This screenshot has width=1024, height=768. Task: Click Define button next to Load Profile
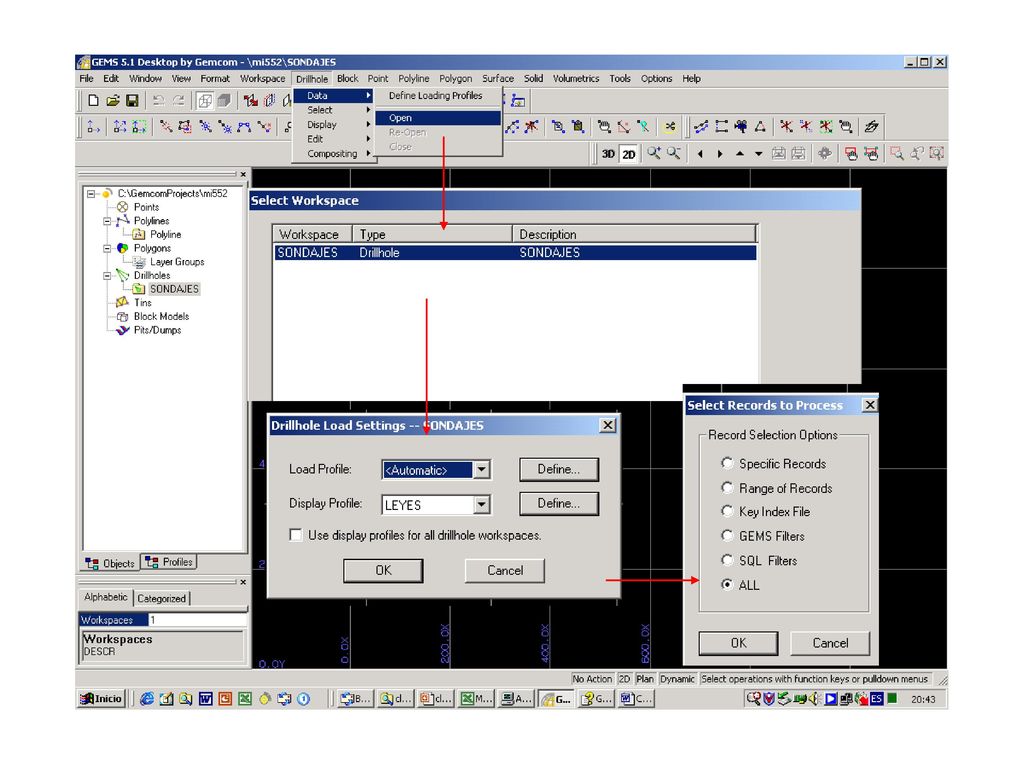pyautogui.click(x=559, y=470)
